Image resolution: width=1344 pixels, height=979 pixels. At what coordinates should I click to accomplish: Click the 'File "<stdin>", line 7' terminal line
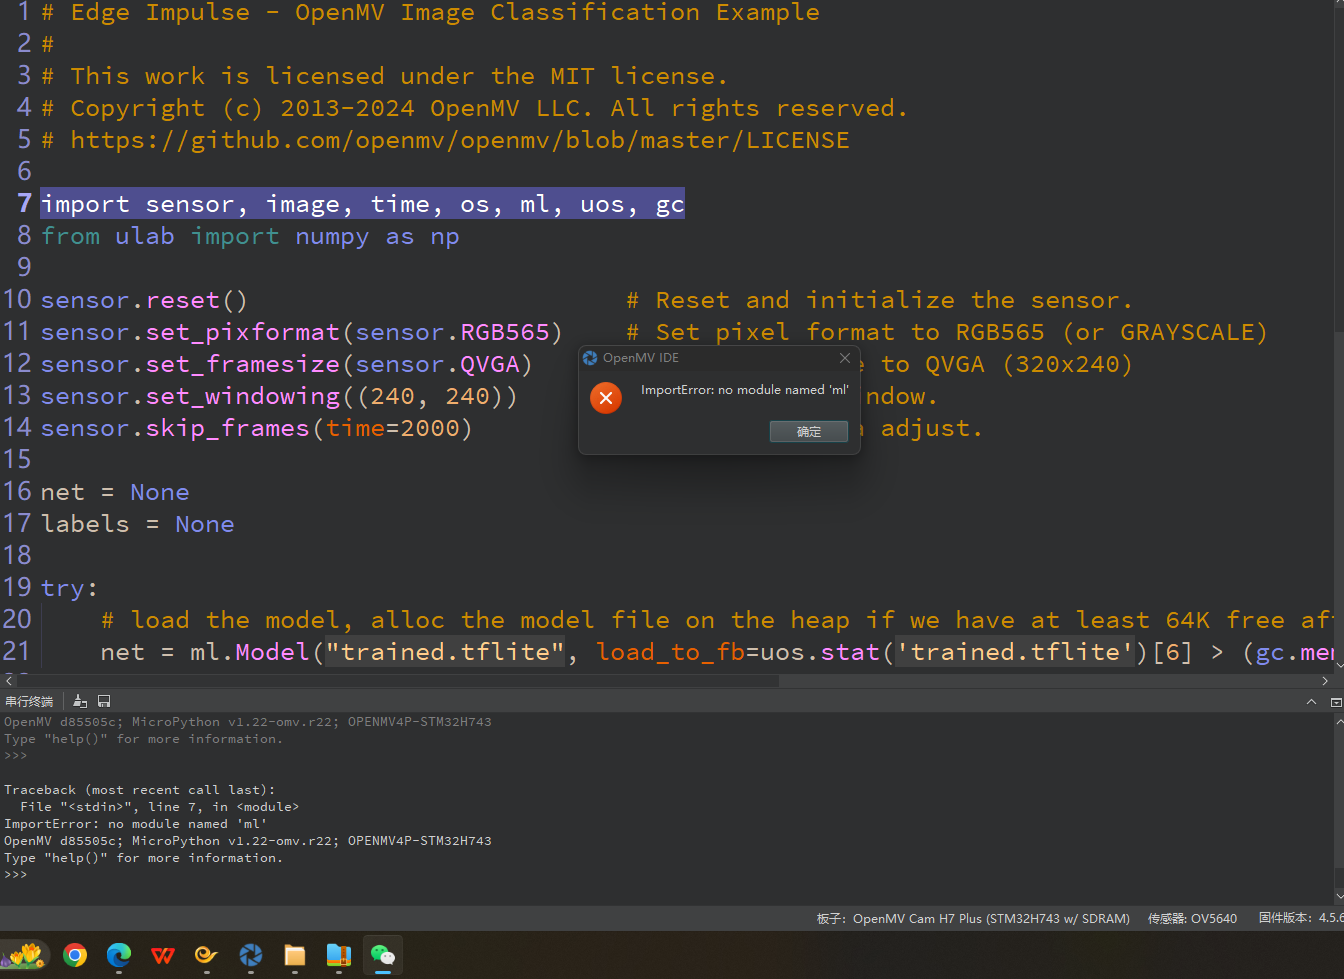pyautogui.click(x=159, y=807)
